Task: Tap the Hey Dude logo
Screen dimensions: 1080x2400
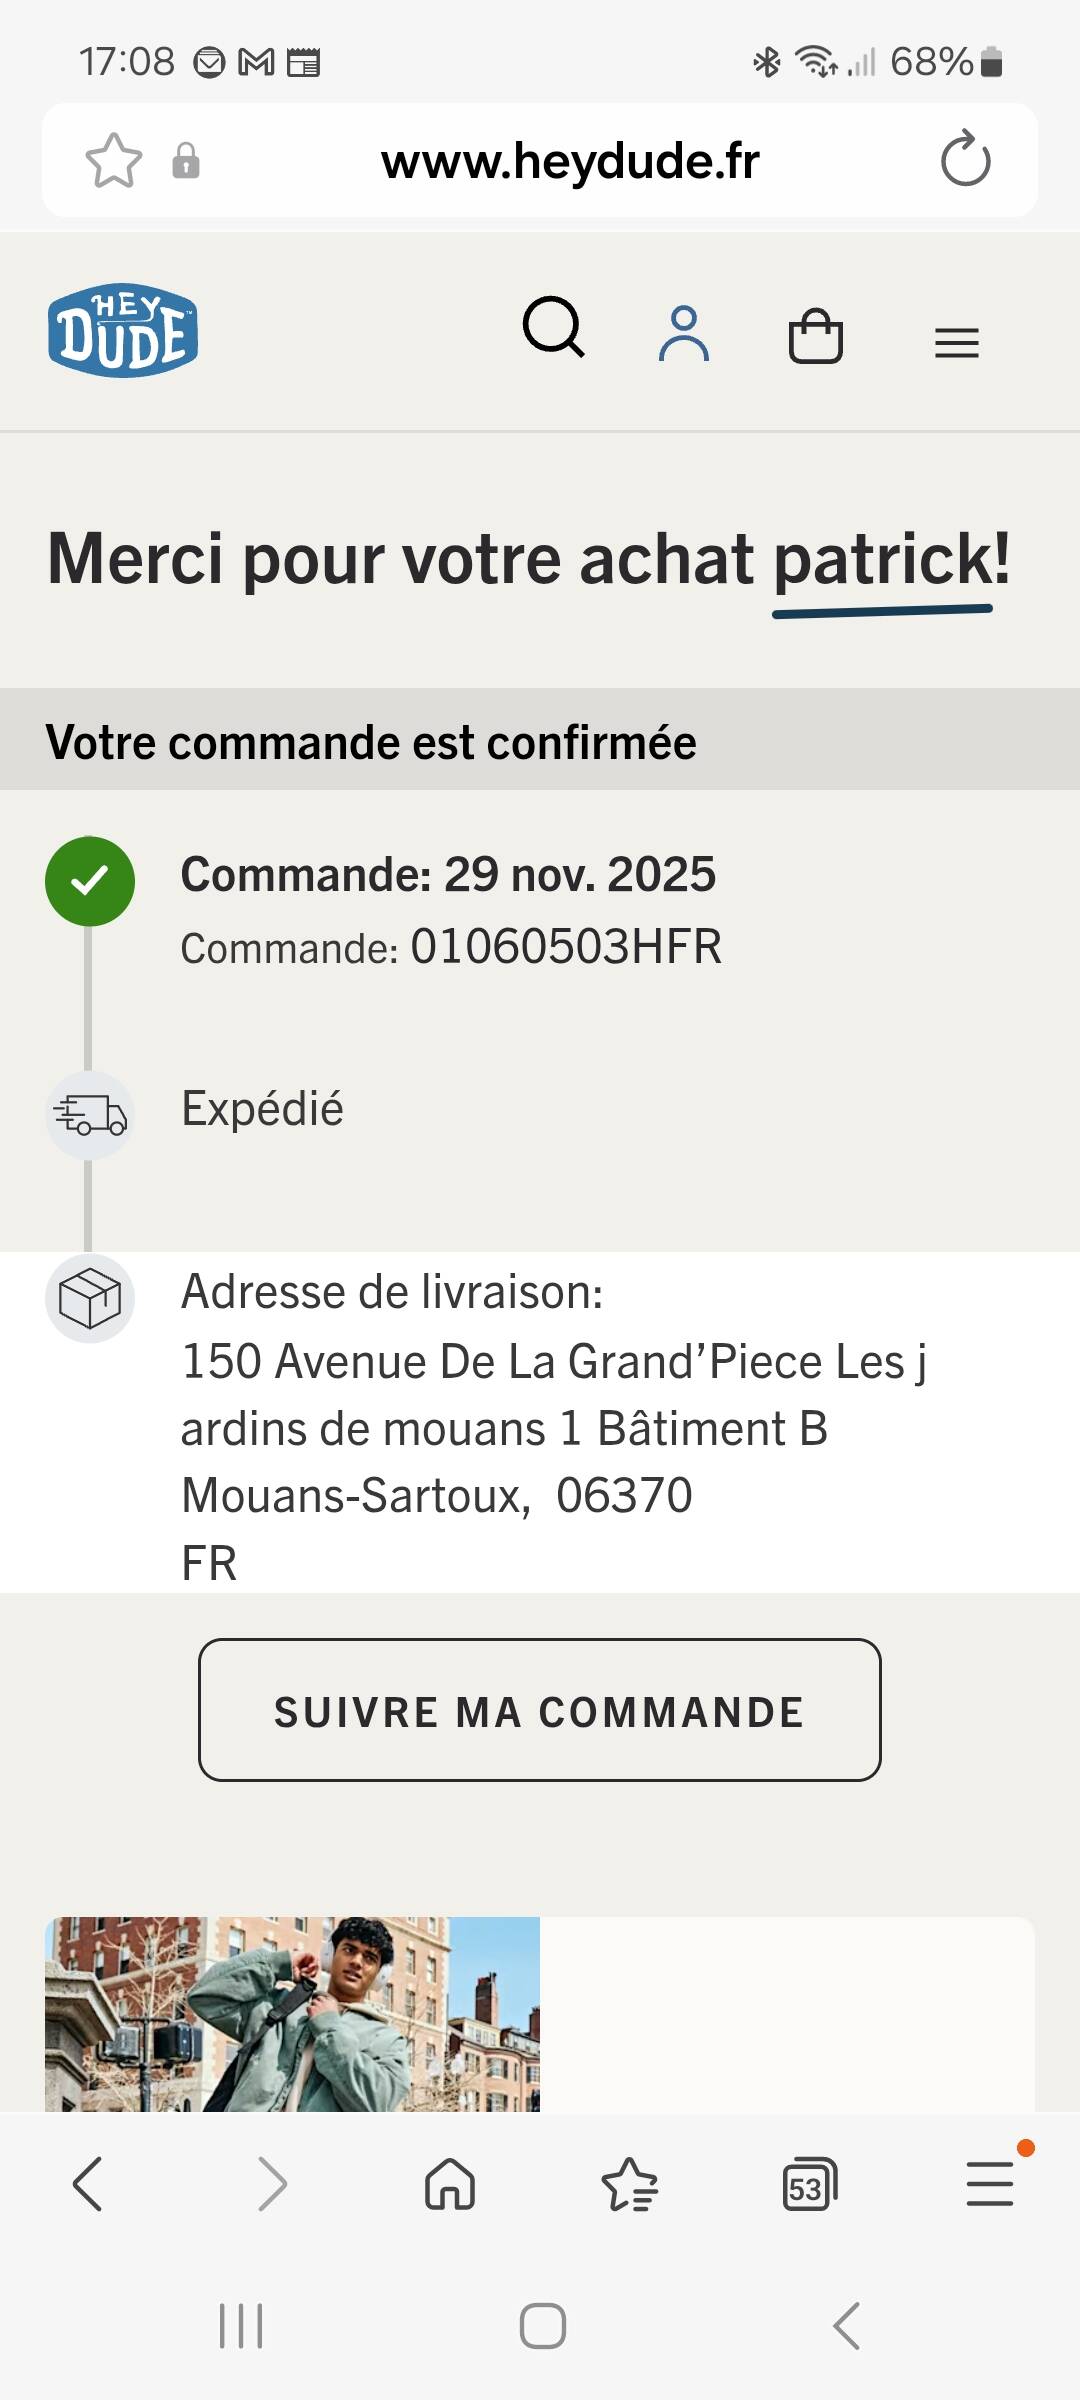Action: 123,330
